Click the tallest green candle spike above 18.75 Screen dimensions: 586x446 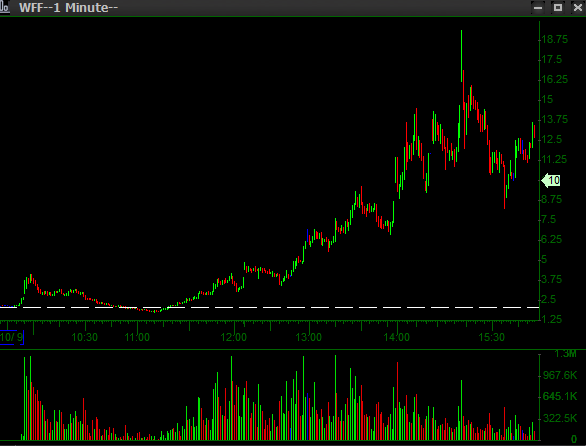coord(462,55)
